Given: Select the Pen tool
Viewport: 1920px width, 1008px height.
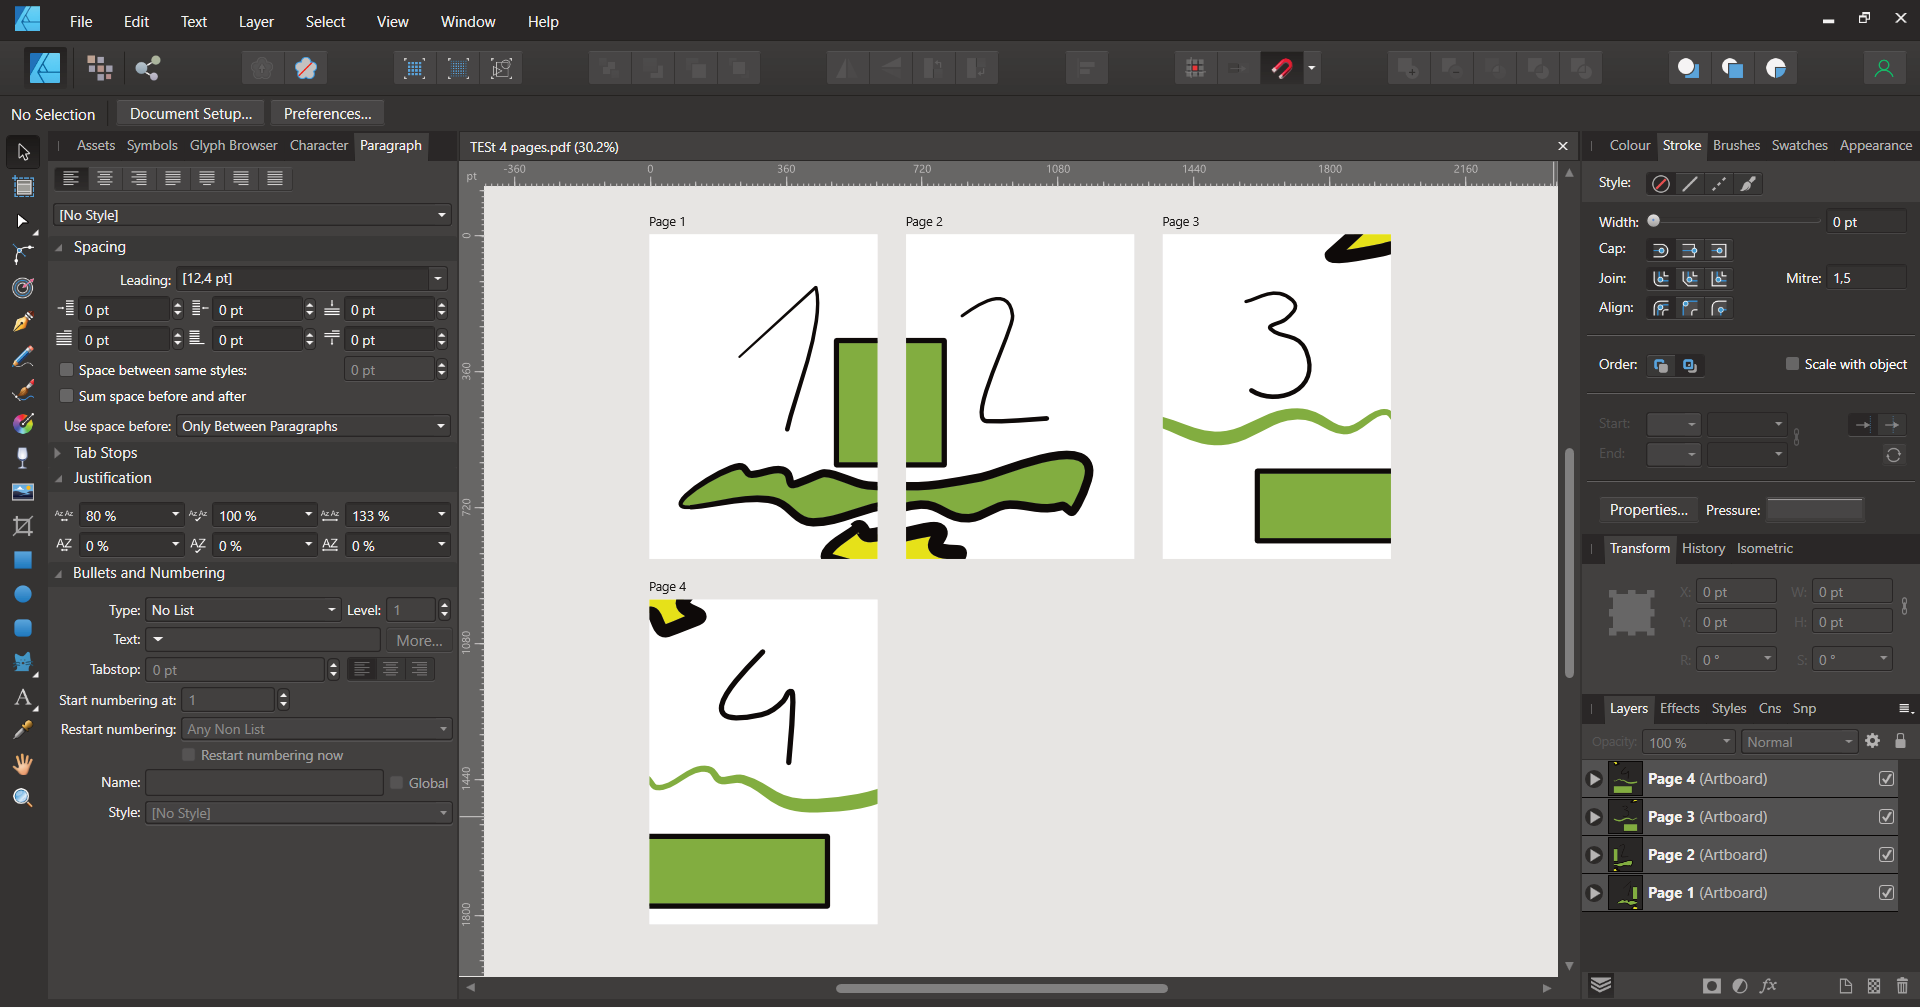Looking at the screenshot, I should (x=23, y=322).
